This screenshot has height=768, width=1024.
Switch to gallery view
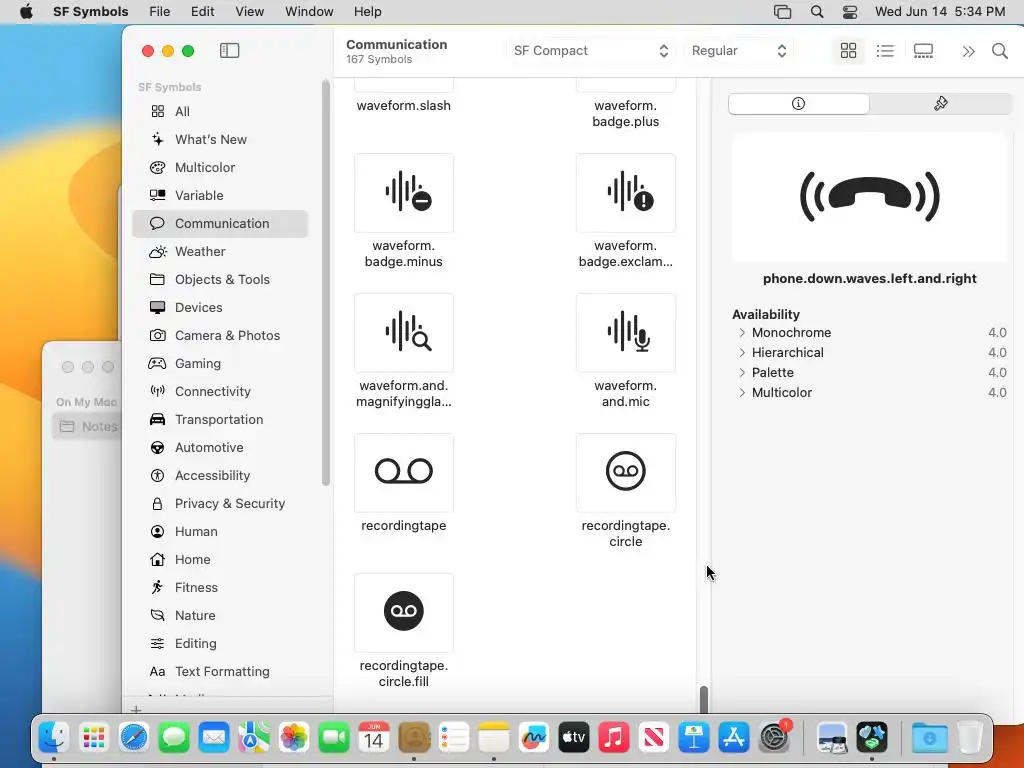click(x=923, y=50)
